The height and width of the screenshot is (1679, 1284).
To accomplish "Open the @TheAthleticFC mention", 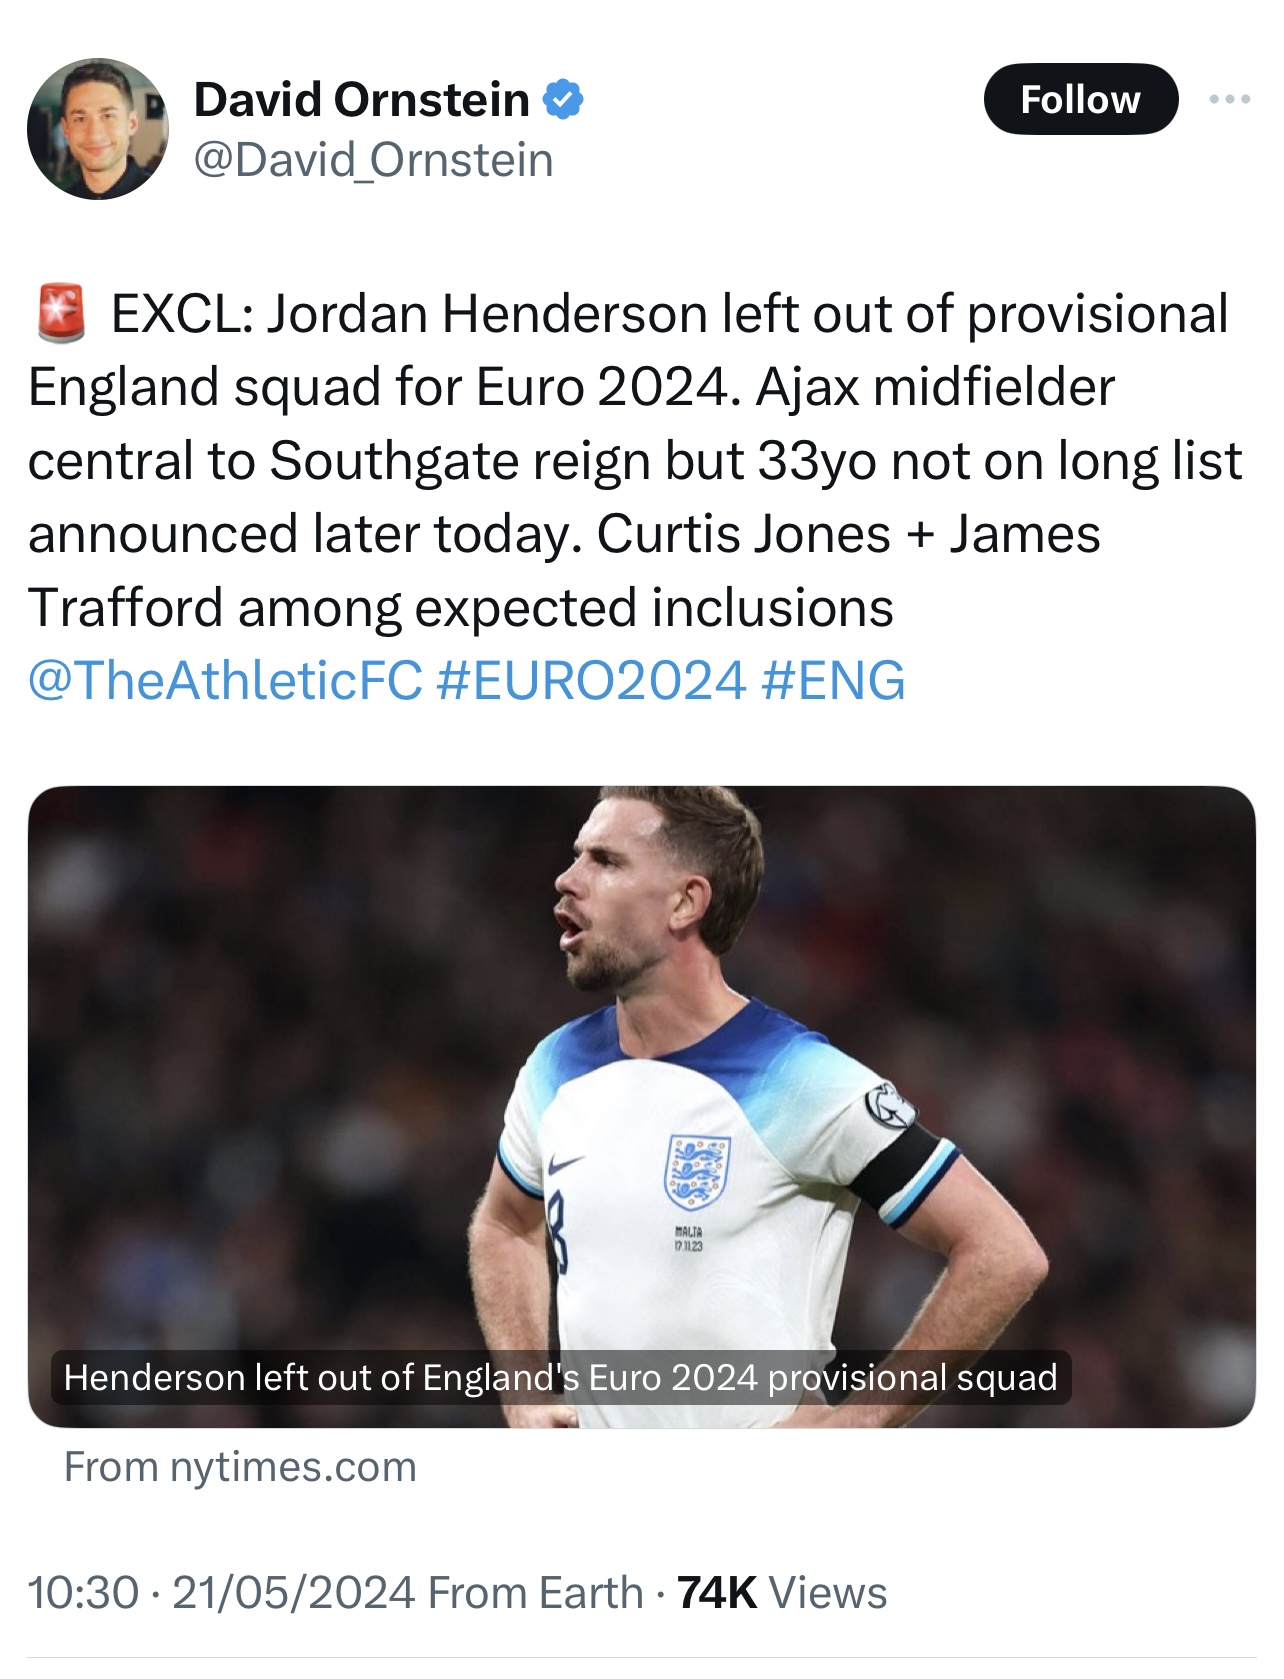I will pos(225,680).
